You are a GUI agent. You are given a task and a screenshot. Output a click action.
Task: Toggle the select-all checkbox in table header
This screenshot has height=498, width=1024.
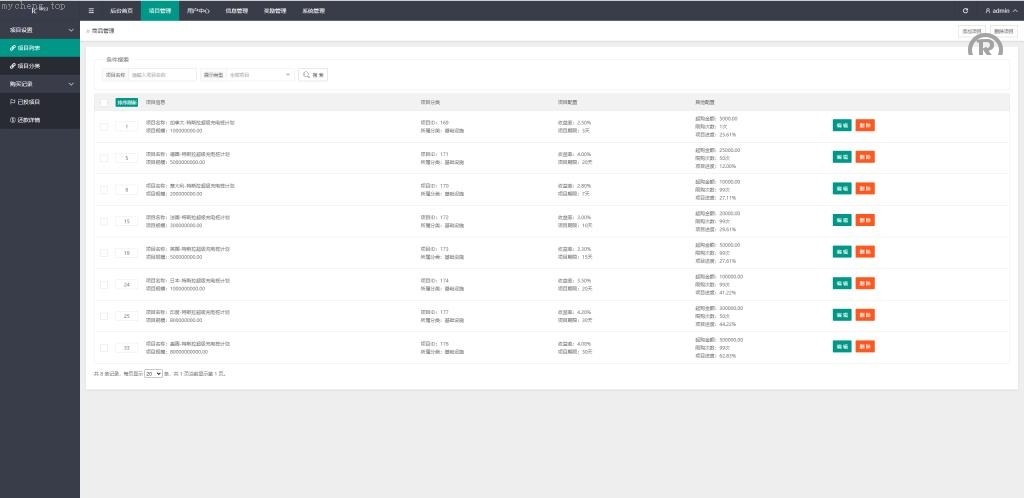coord(104,102)
